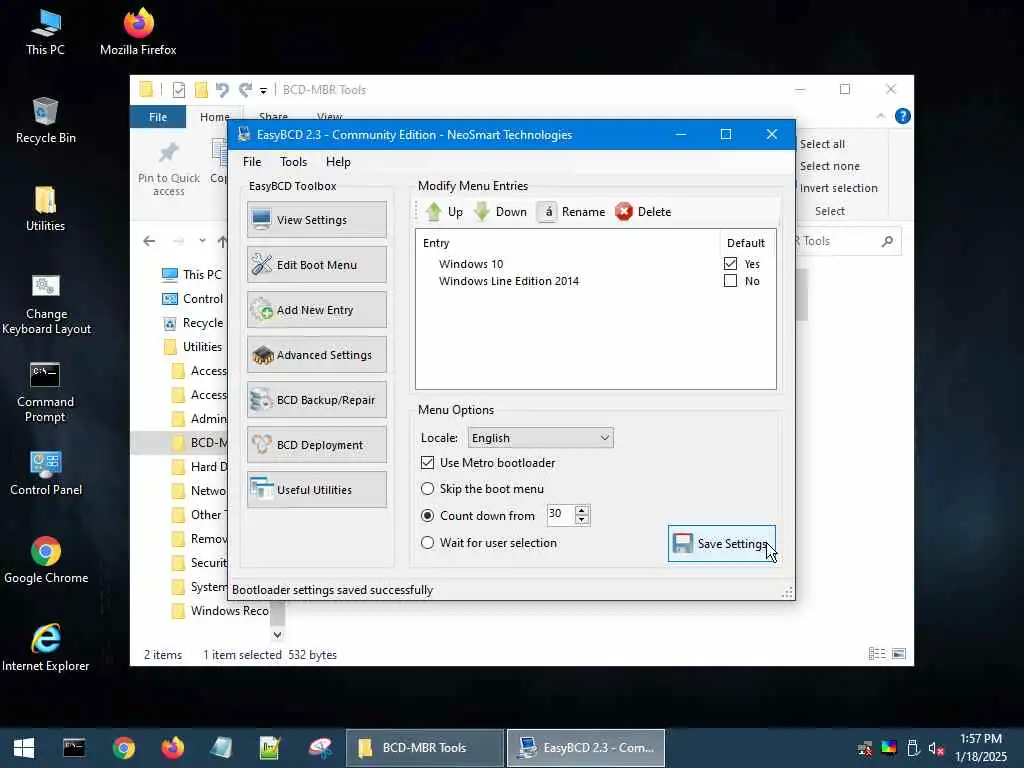Viewport: 1024px width, 768px height.
Task: Click Select none in Explorer ribbon
Action: pos(829,166)
